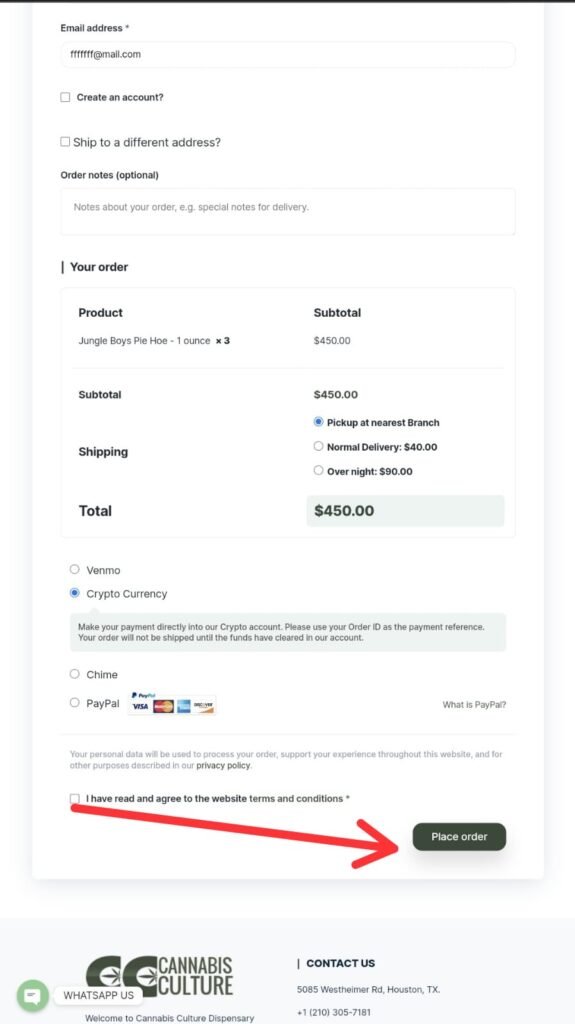Image resolution: width=575 pixels, height=1024 pixels.
Task: Choose Normal Delivery $40.00 shipping option
Action: click(x=318, y=446)
